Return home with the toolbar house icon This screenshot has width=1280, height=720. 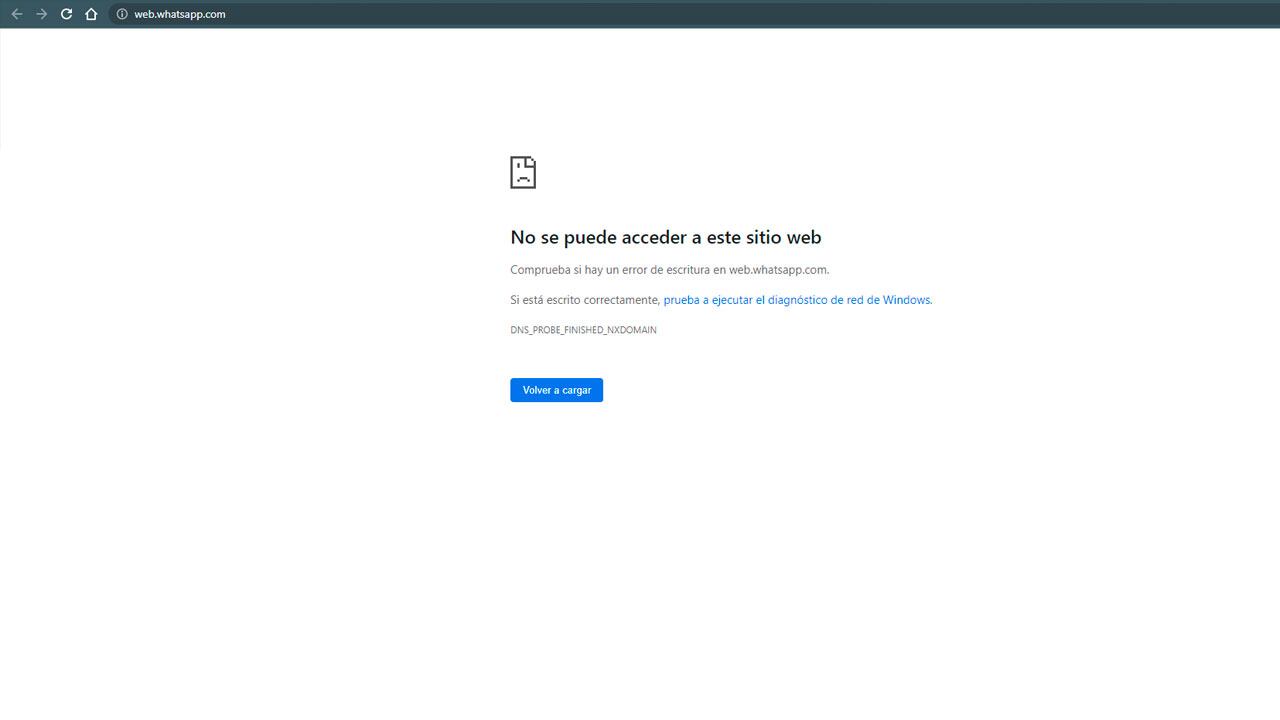click(x=90, y=14)
